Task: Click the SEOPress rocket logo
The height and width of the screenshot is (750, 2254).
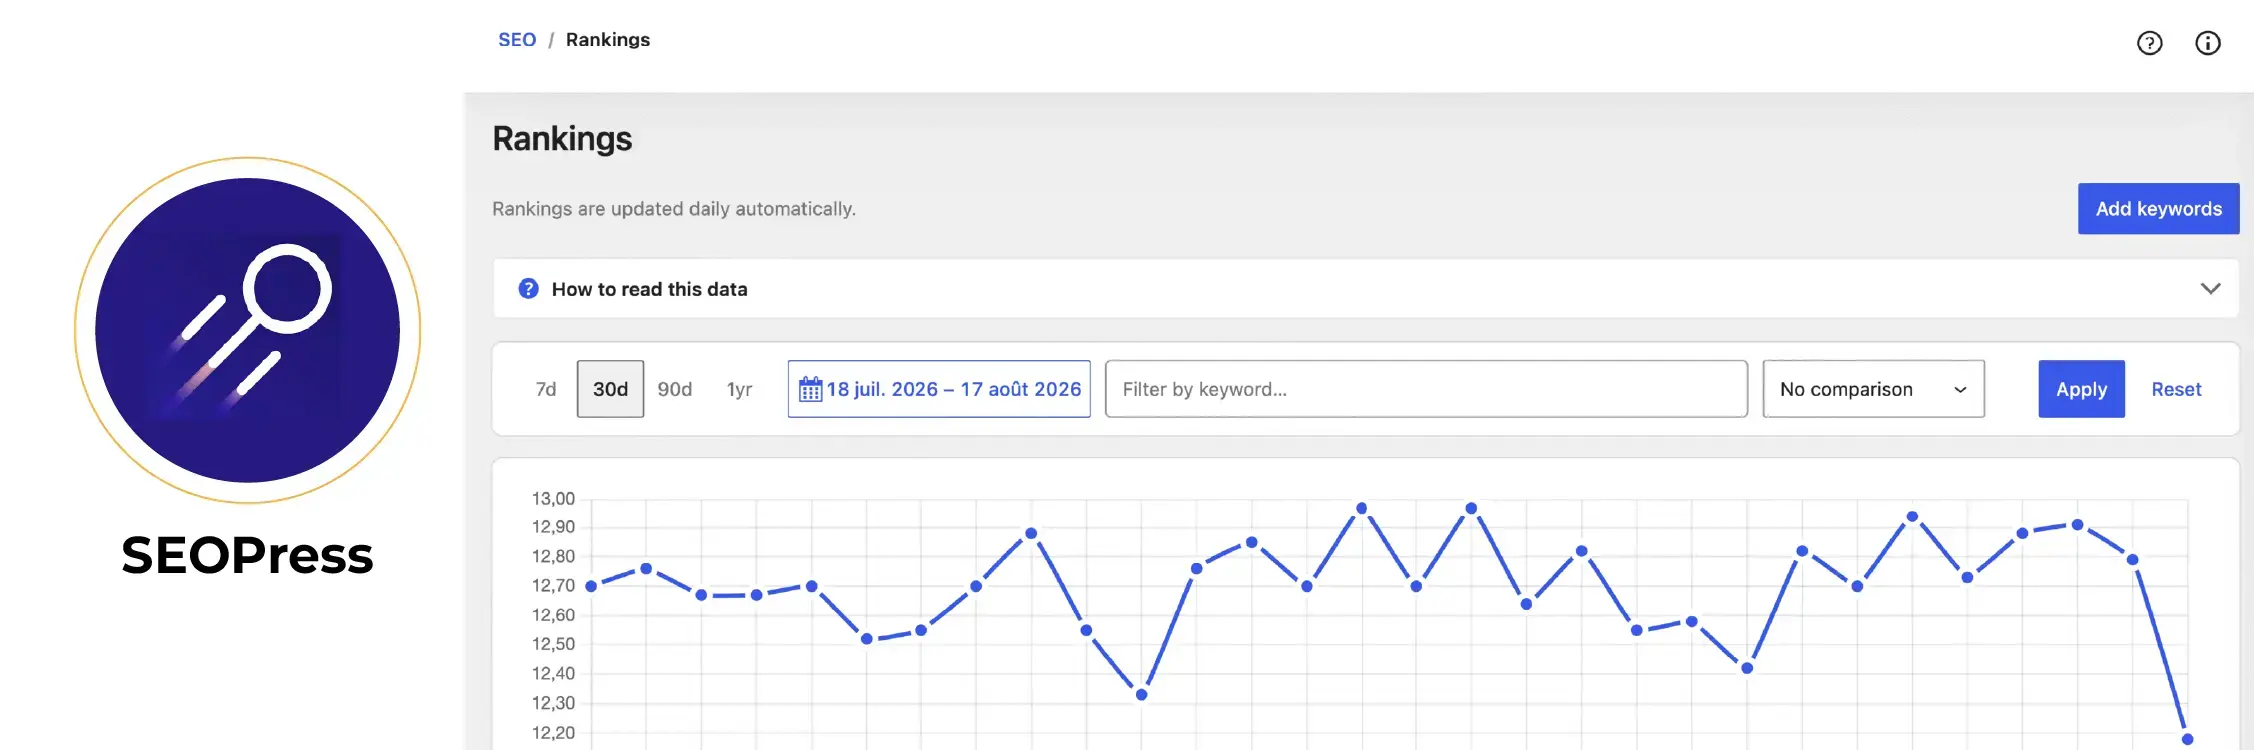Action: pyautogui.click(x=247, y=330)
